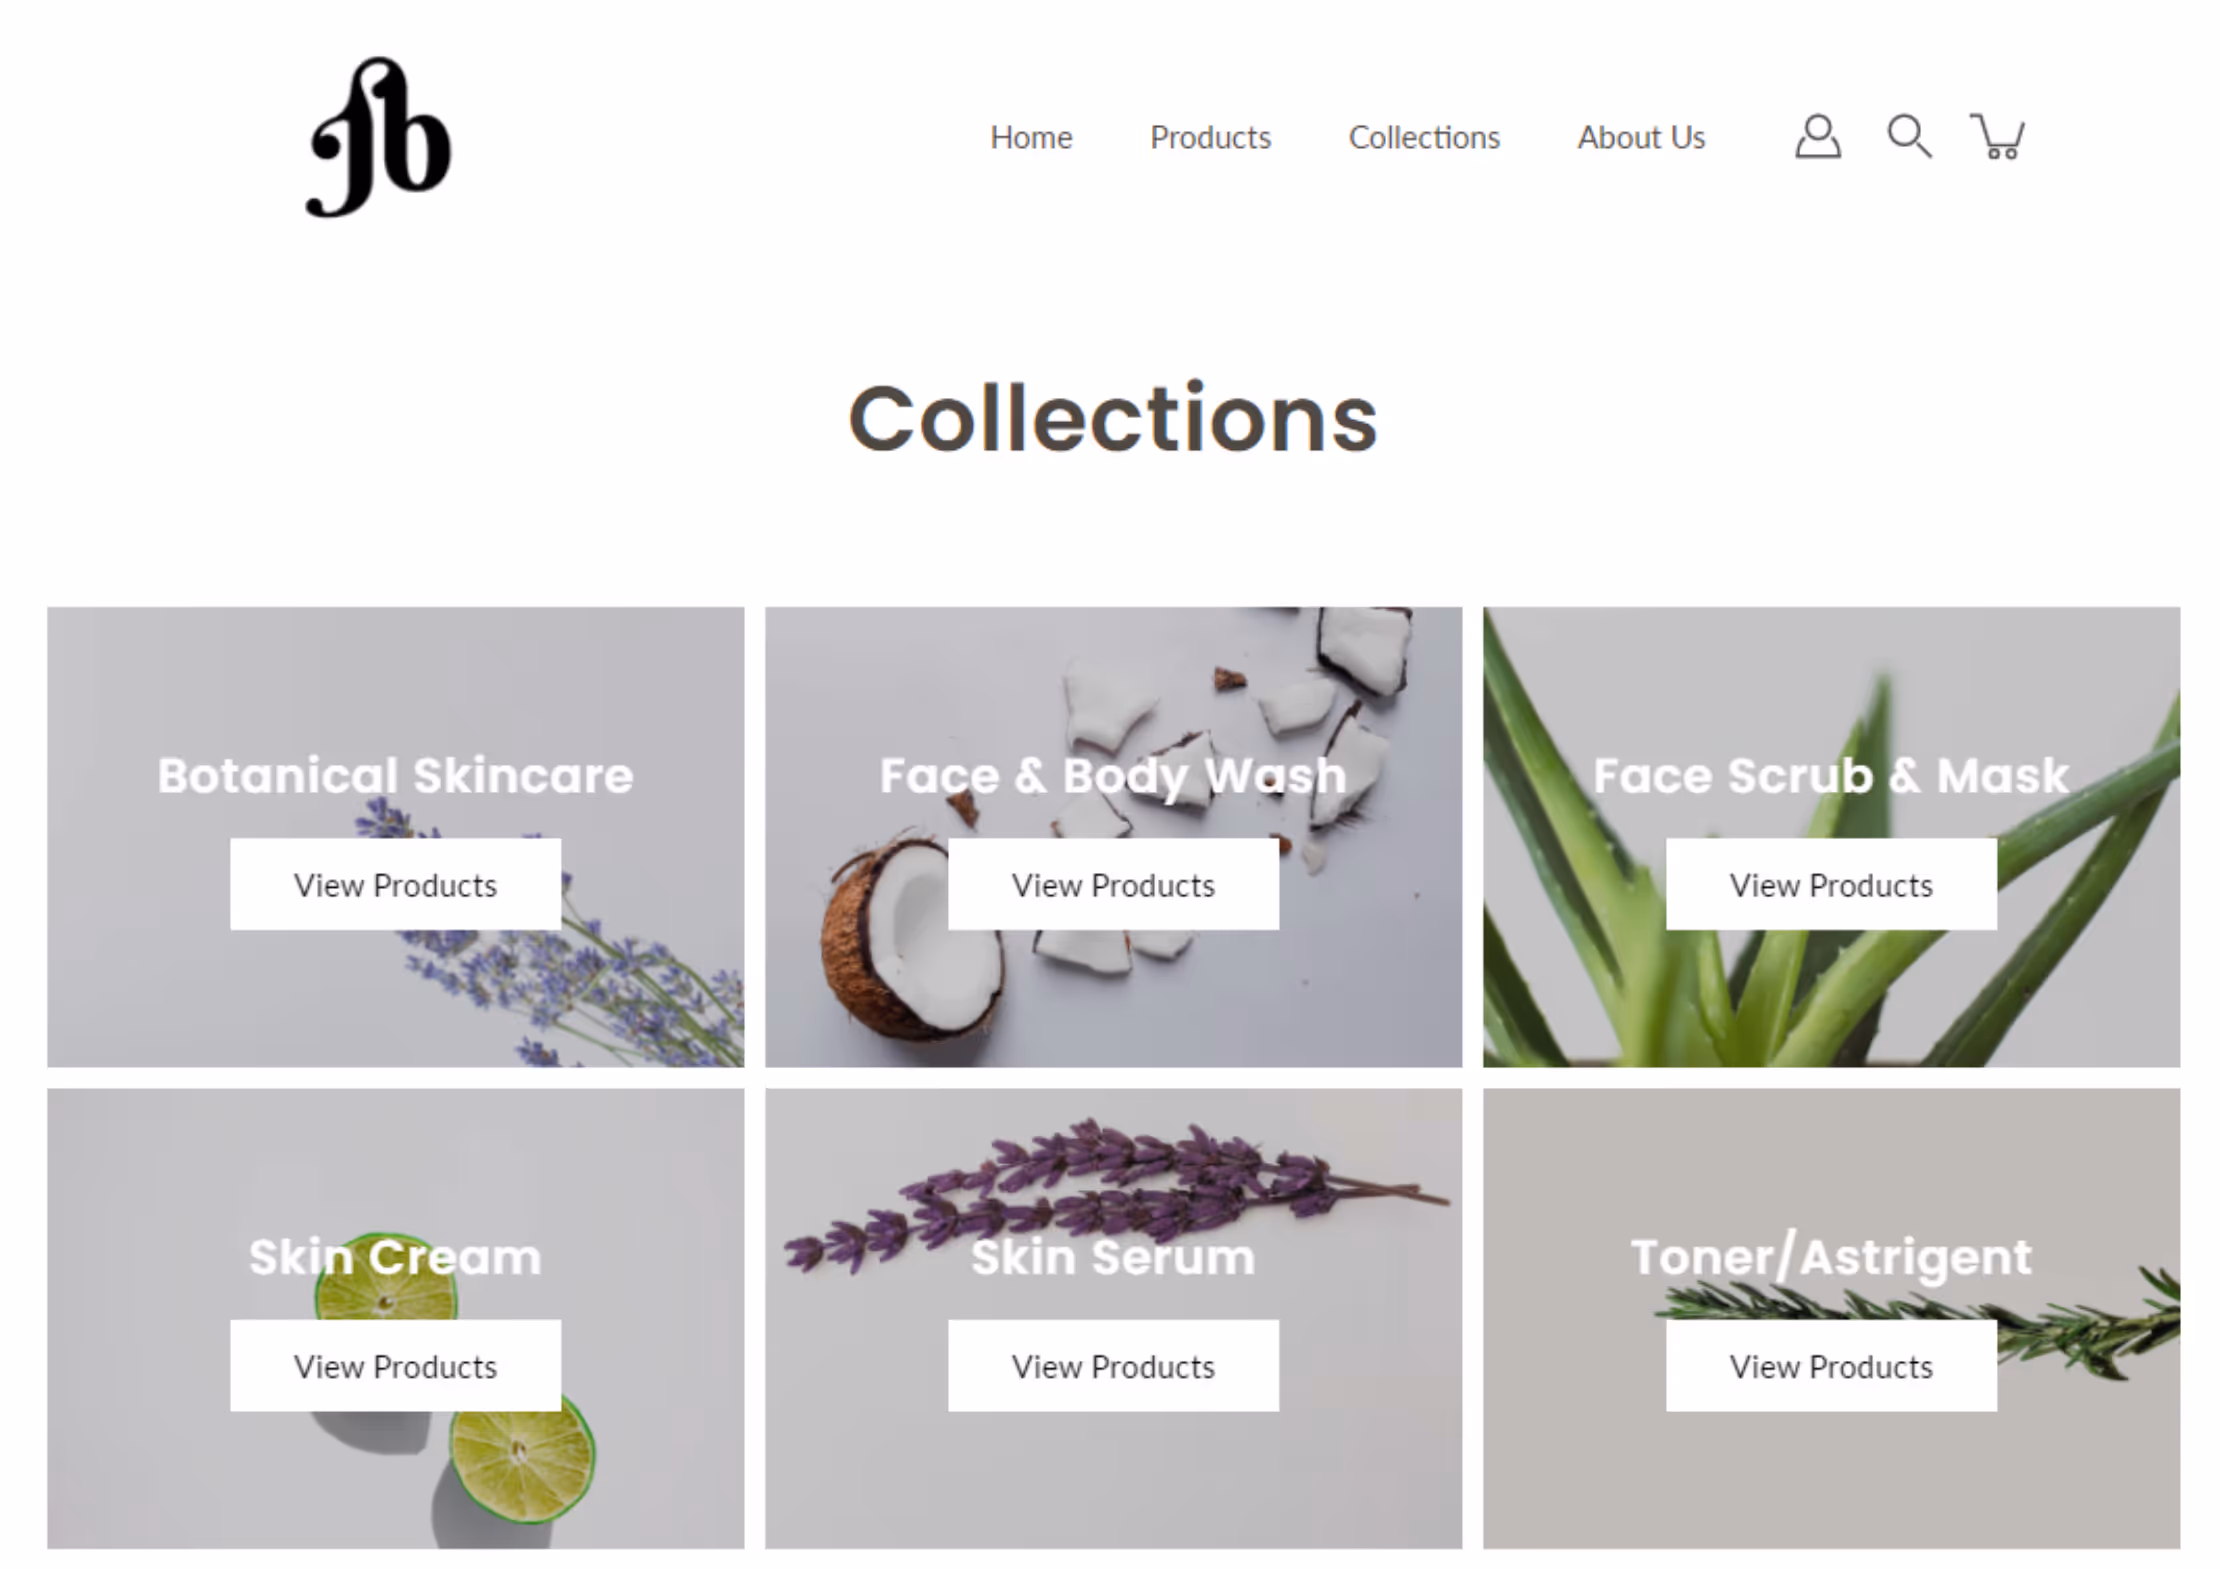Click the Face Scrub & Mask title
The width and height of the screenshot is (2220, 1569).
point(1831,775)
